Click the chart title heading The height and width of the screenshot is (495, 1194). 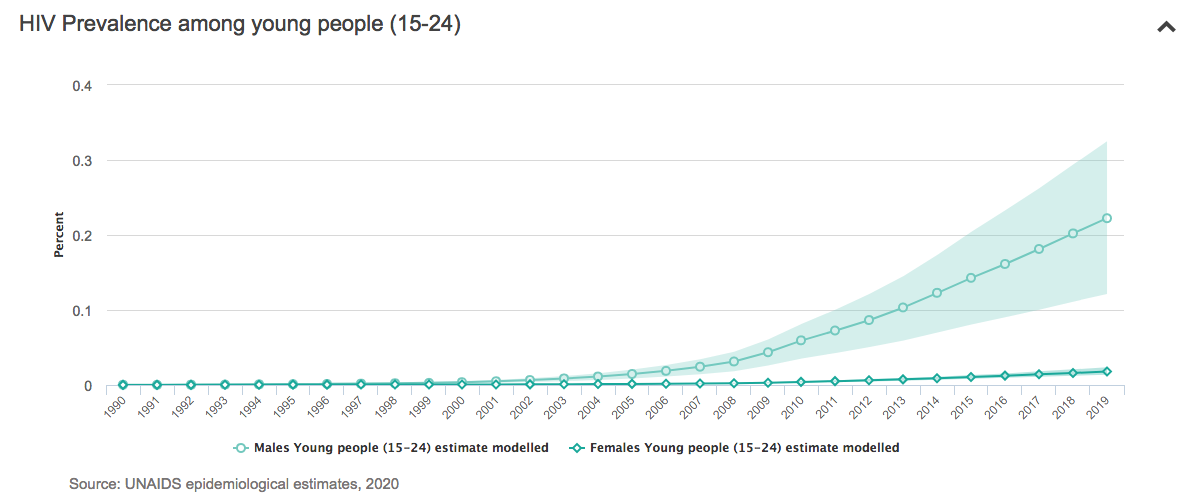tap(240, 25)
